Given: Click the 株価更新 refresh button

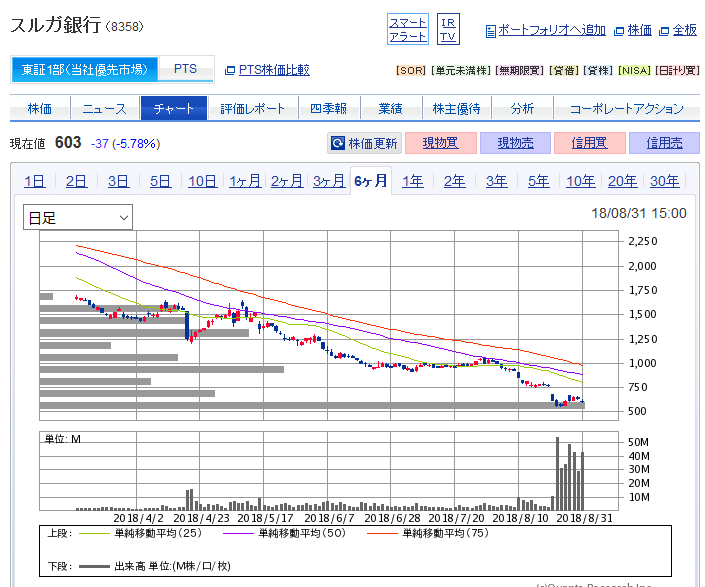Looking at the screenshot, I should (365, 143).
